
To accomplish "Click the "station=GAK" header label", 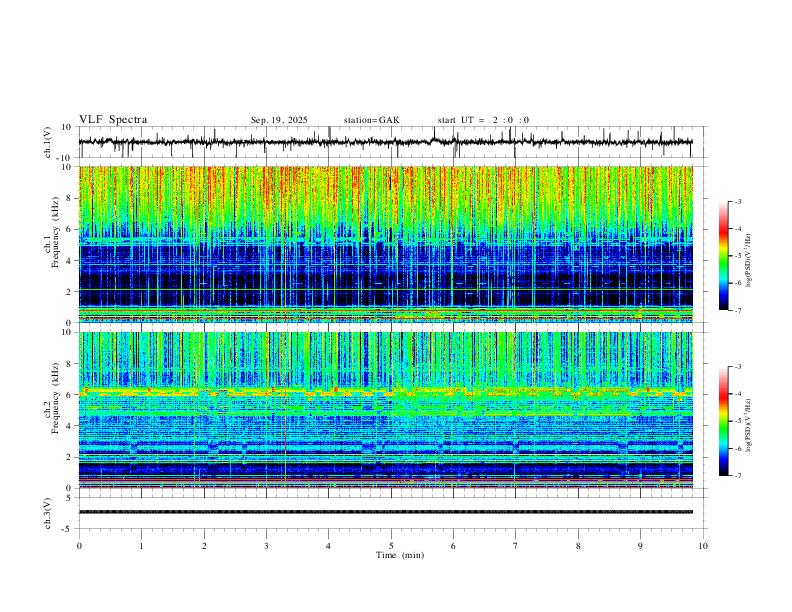I will pos(371,120).
